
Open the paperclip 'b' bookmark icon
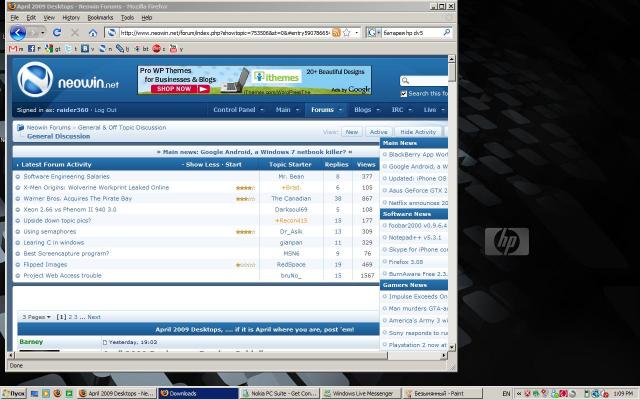point(120,49)
